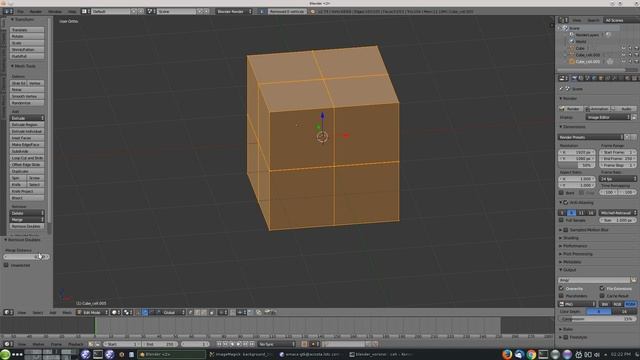Open the Edit Mode selector

(92, 312)
